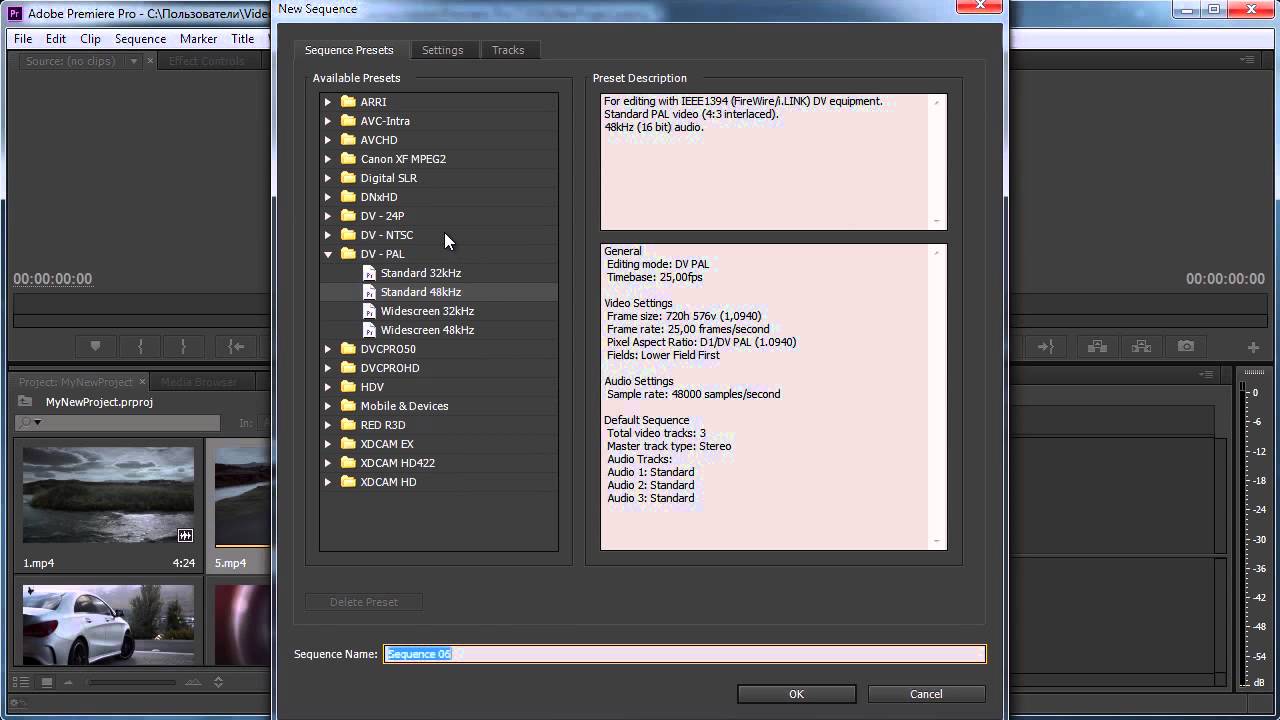
Task: Expand the XDCAM HD folder arrow
Action: pos(327,482)
